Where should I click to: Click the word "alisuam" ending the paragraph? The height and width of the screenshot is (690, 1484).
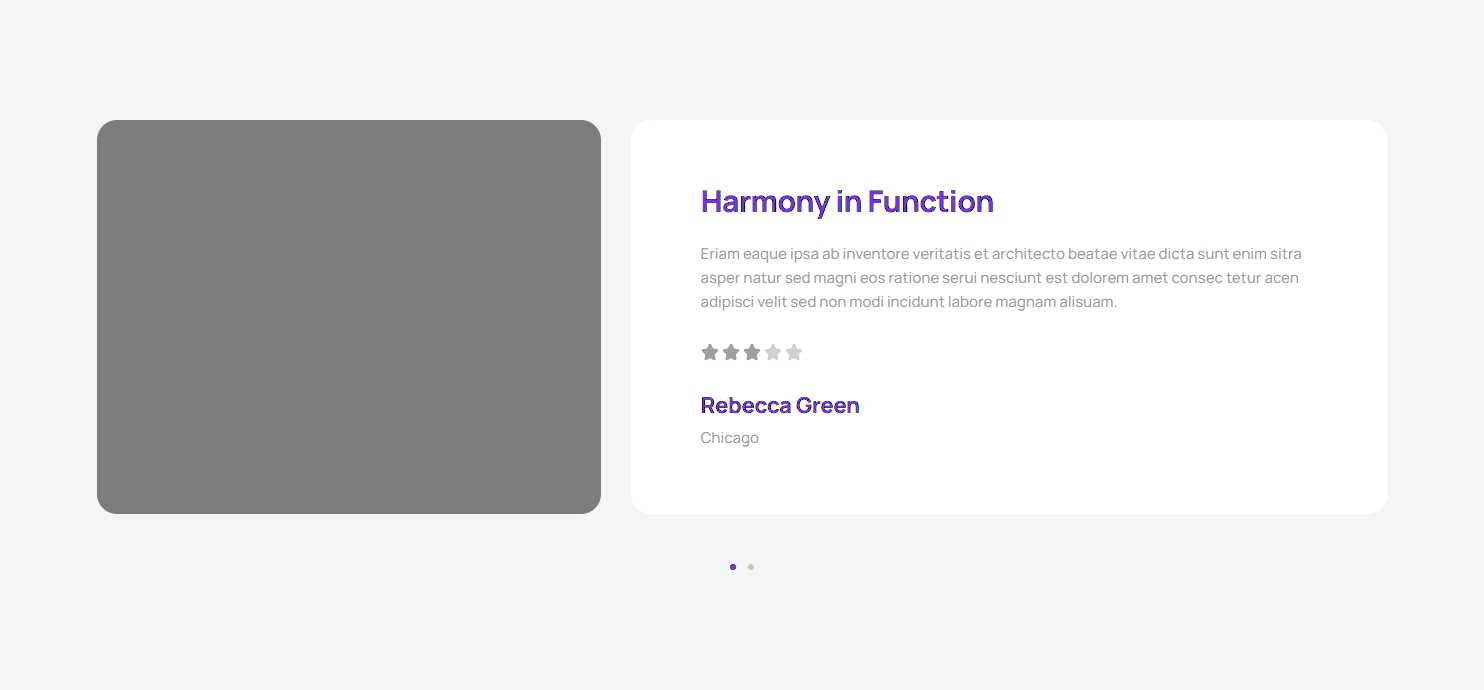1085,302
